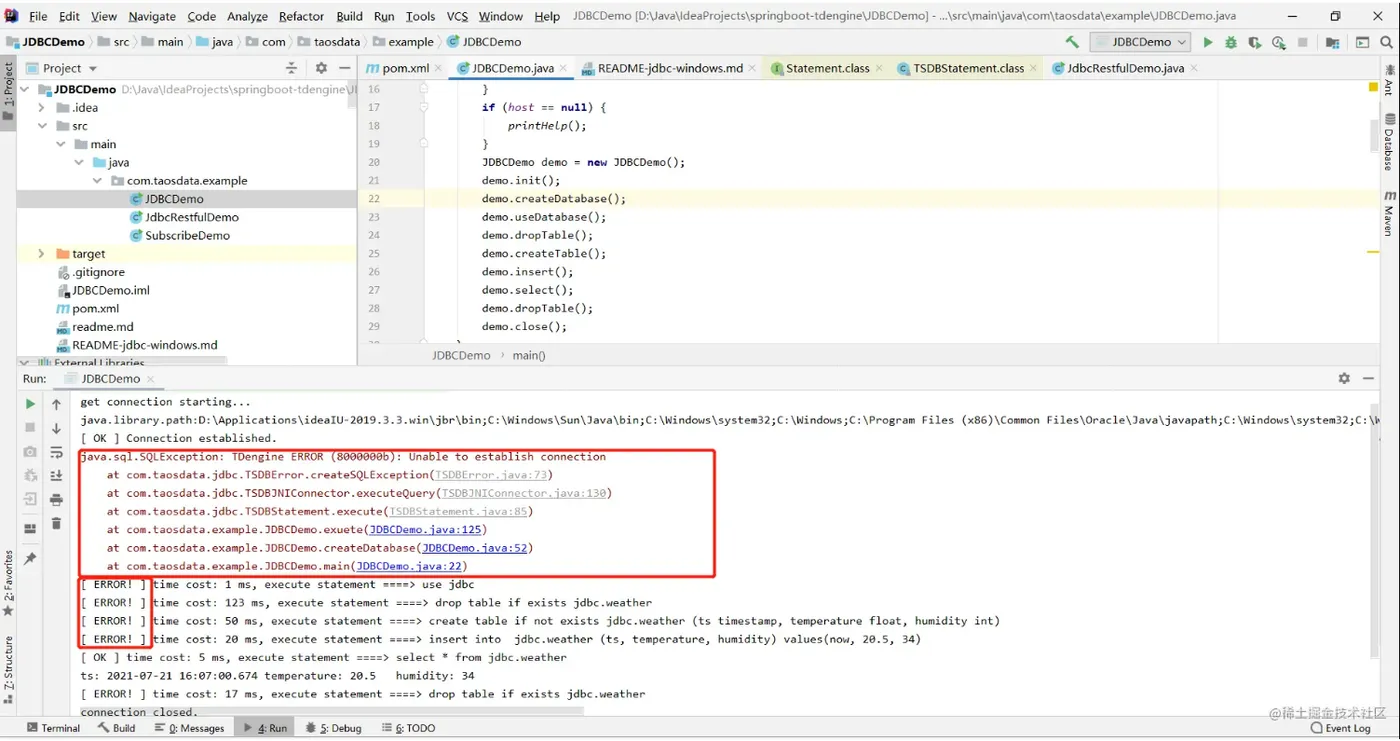Toggle the Database tool window
This screenshot has height=741, width=1400.
tap(1390, 141)
